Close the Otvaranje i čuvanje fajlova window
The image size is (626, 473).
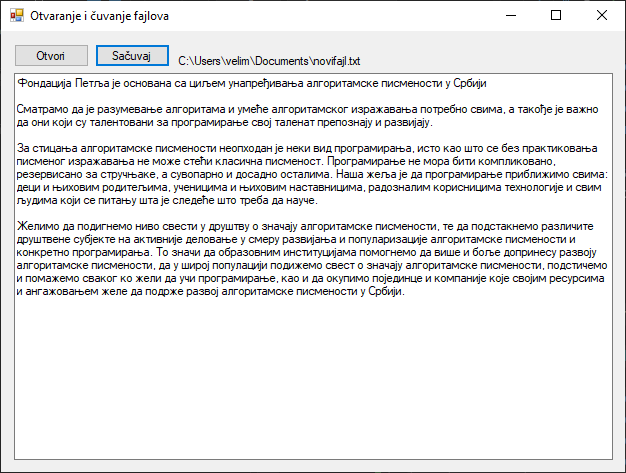(x=602, y=15)
